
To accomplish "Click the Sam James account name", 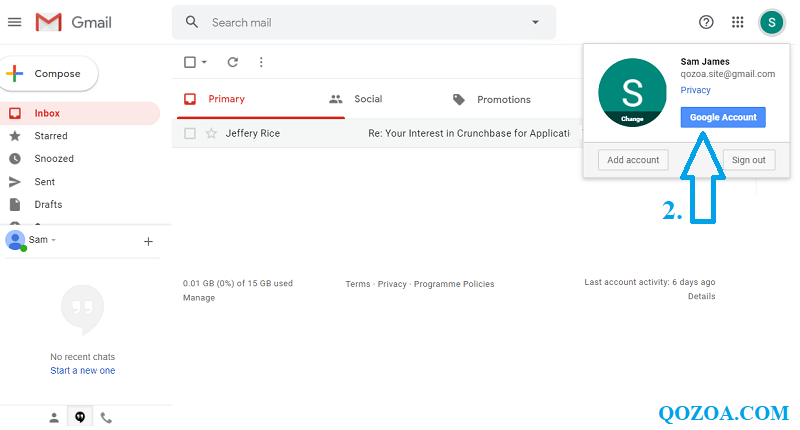I will point(705,62).
